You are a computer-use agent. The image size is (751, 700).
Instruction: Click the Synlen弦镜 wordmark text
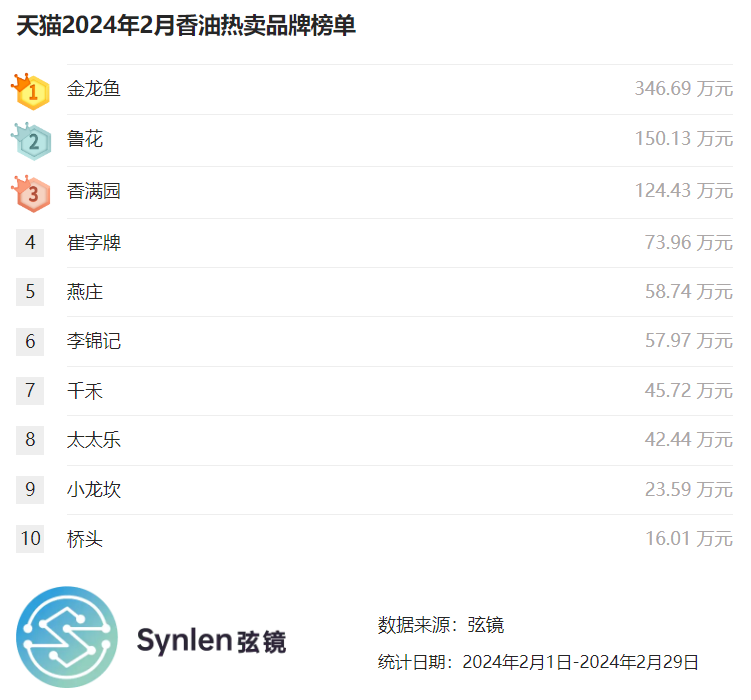211,641
